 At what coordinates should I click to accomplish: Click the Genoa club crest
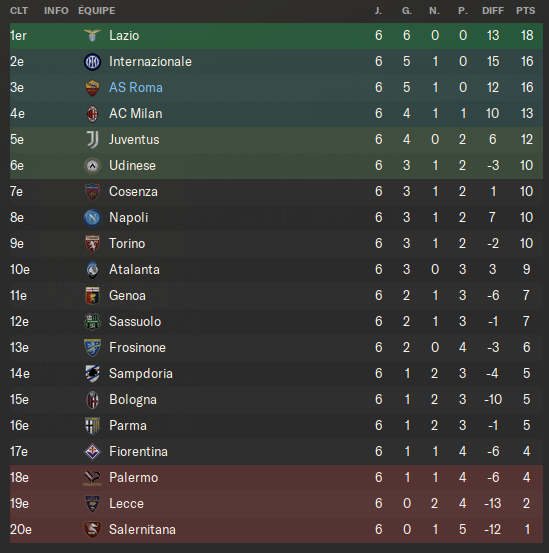coord(92,296)
